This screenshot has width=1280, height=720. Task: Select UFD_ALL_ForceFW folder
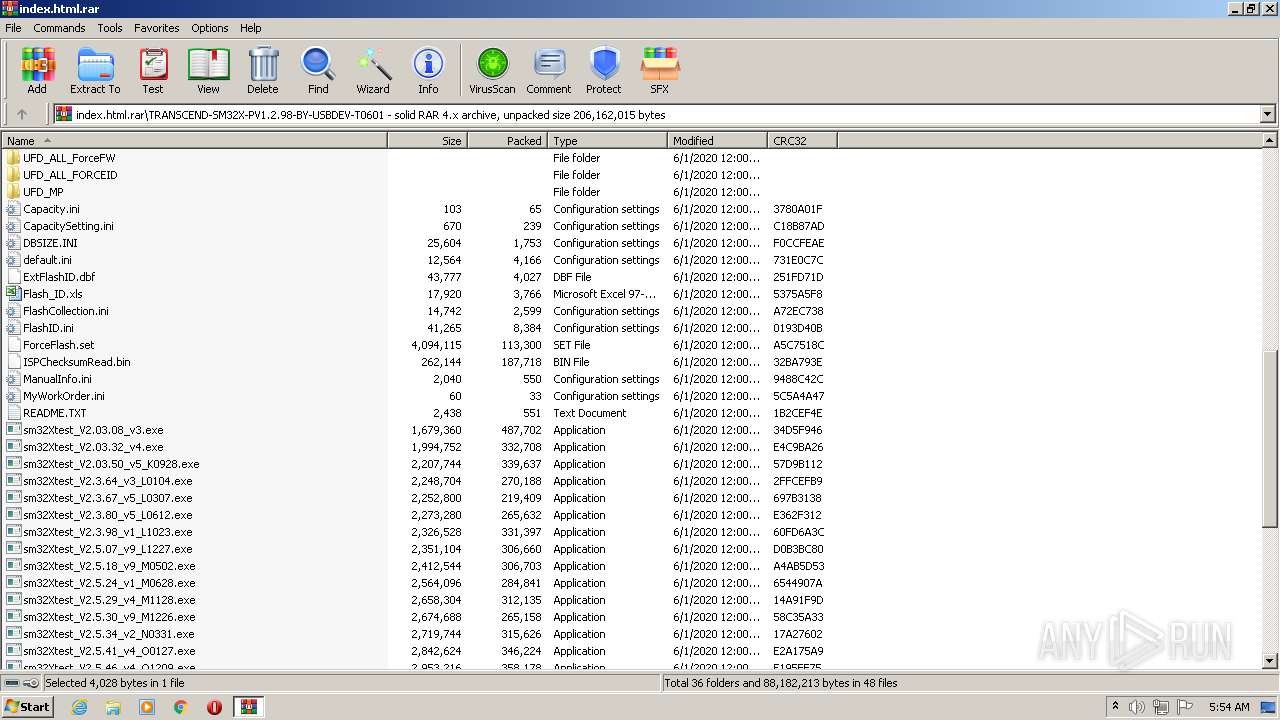click(69, 158)
